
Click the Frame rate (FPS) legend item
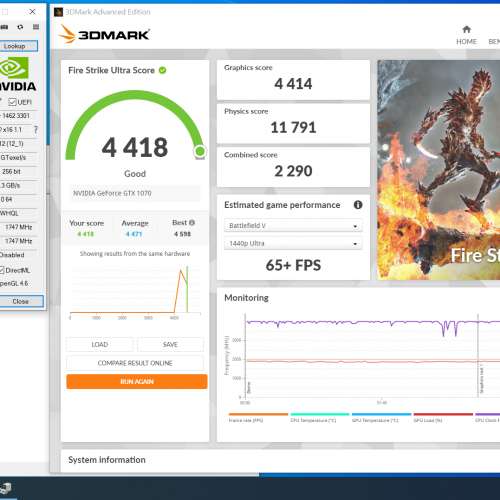[258, 418]
